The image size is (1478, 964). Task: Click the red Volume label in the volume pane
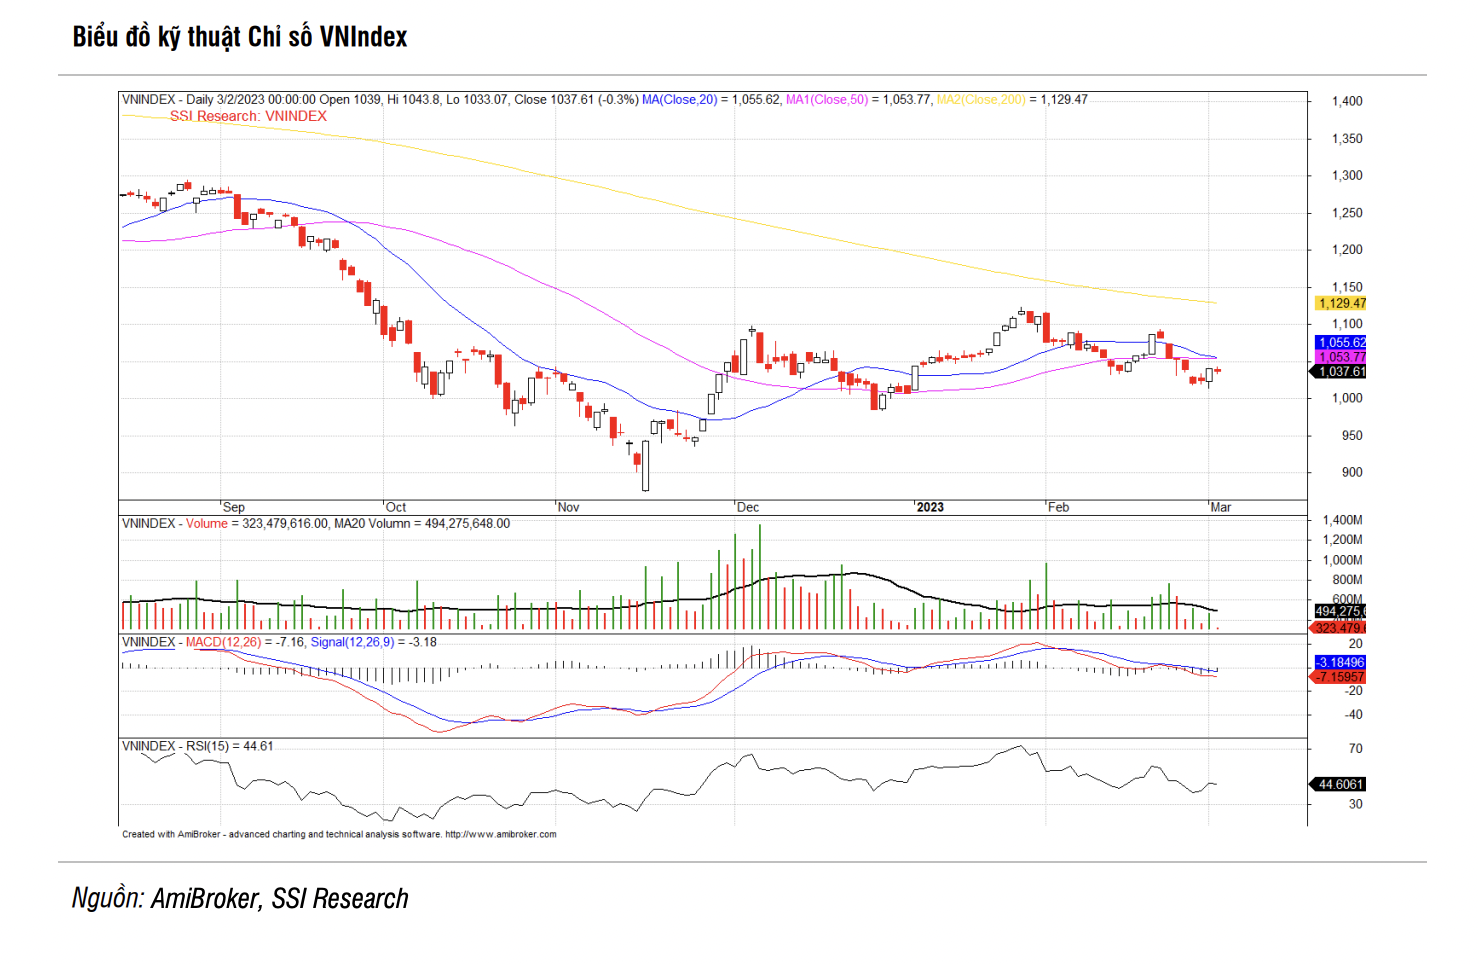pos(207,523)
